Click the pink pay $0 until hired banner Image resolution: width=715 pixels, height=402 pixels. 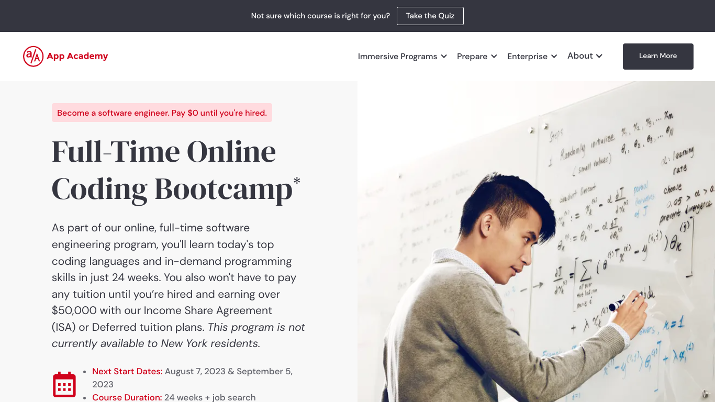click(x=162, y=113)
